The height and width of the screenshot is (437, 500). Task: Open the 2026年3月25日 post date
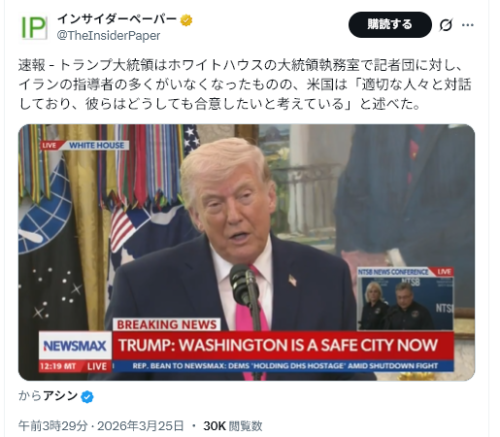pos(140,426)
